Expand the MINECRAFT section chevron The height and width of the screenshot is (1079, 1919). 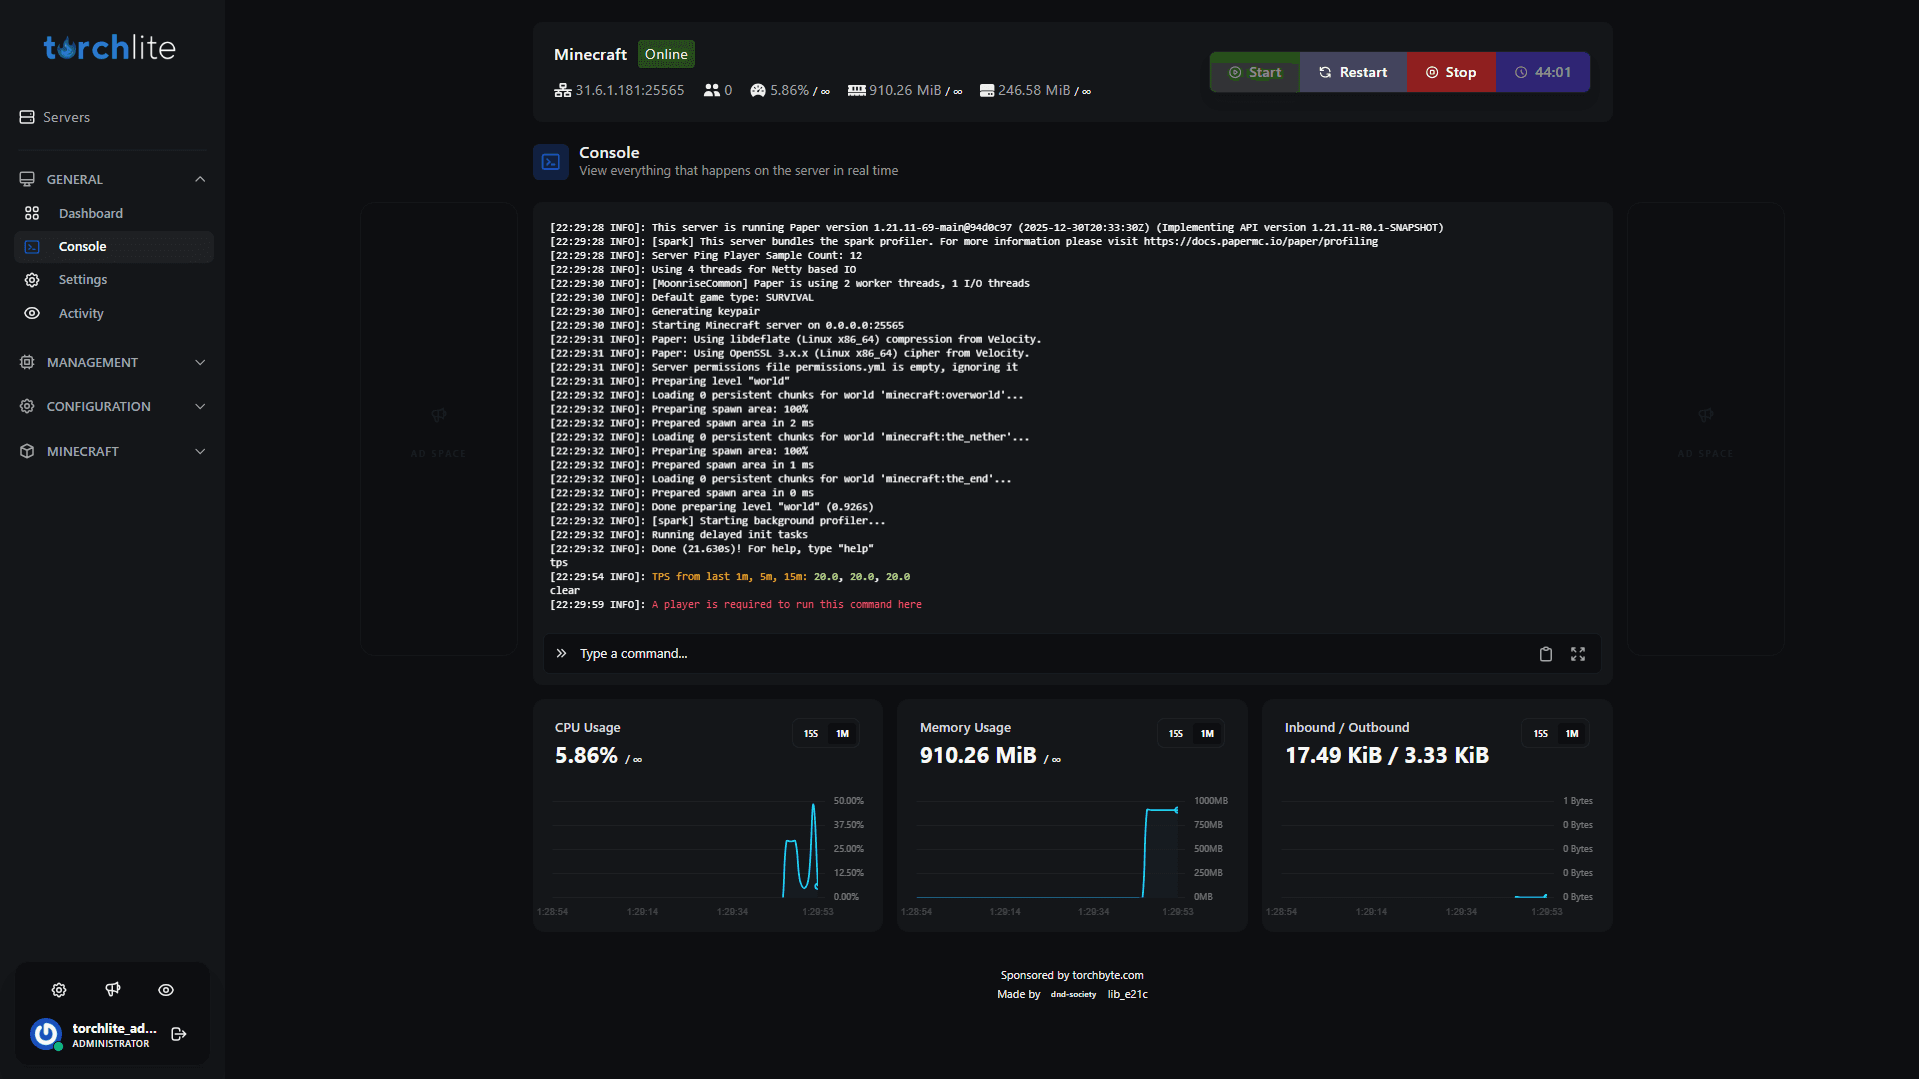pos(200,451)
